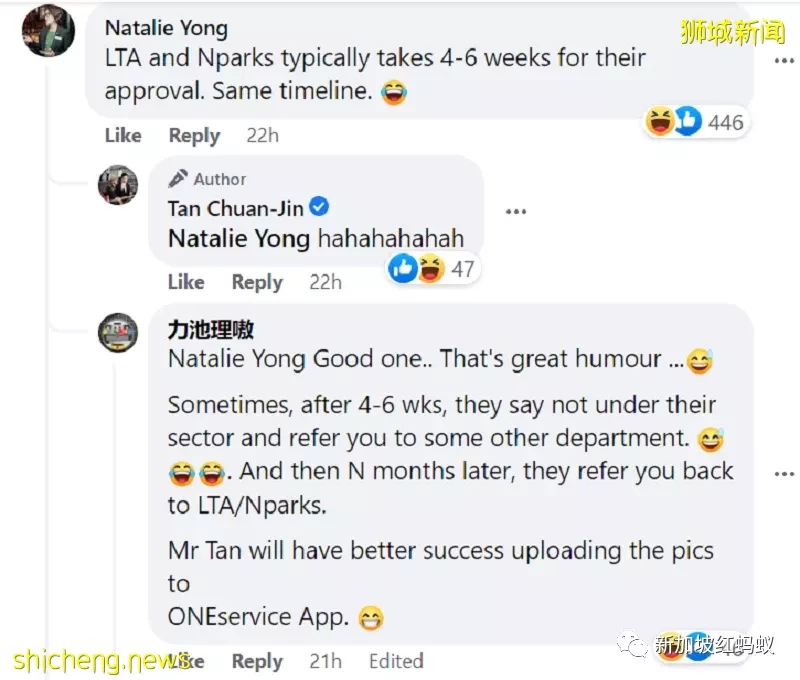Click the blue like reaction icon beside 47
Screen dimensions: 800x680
[x=403, y=268]
